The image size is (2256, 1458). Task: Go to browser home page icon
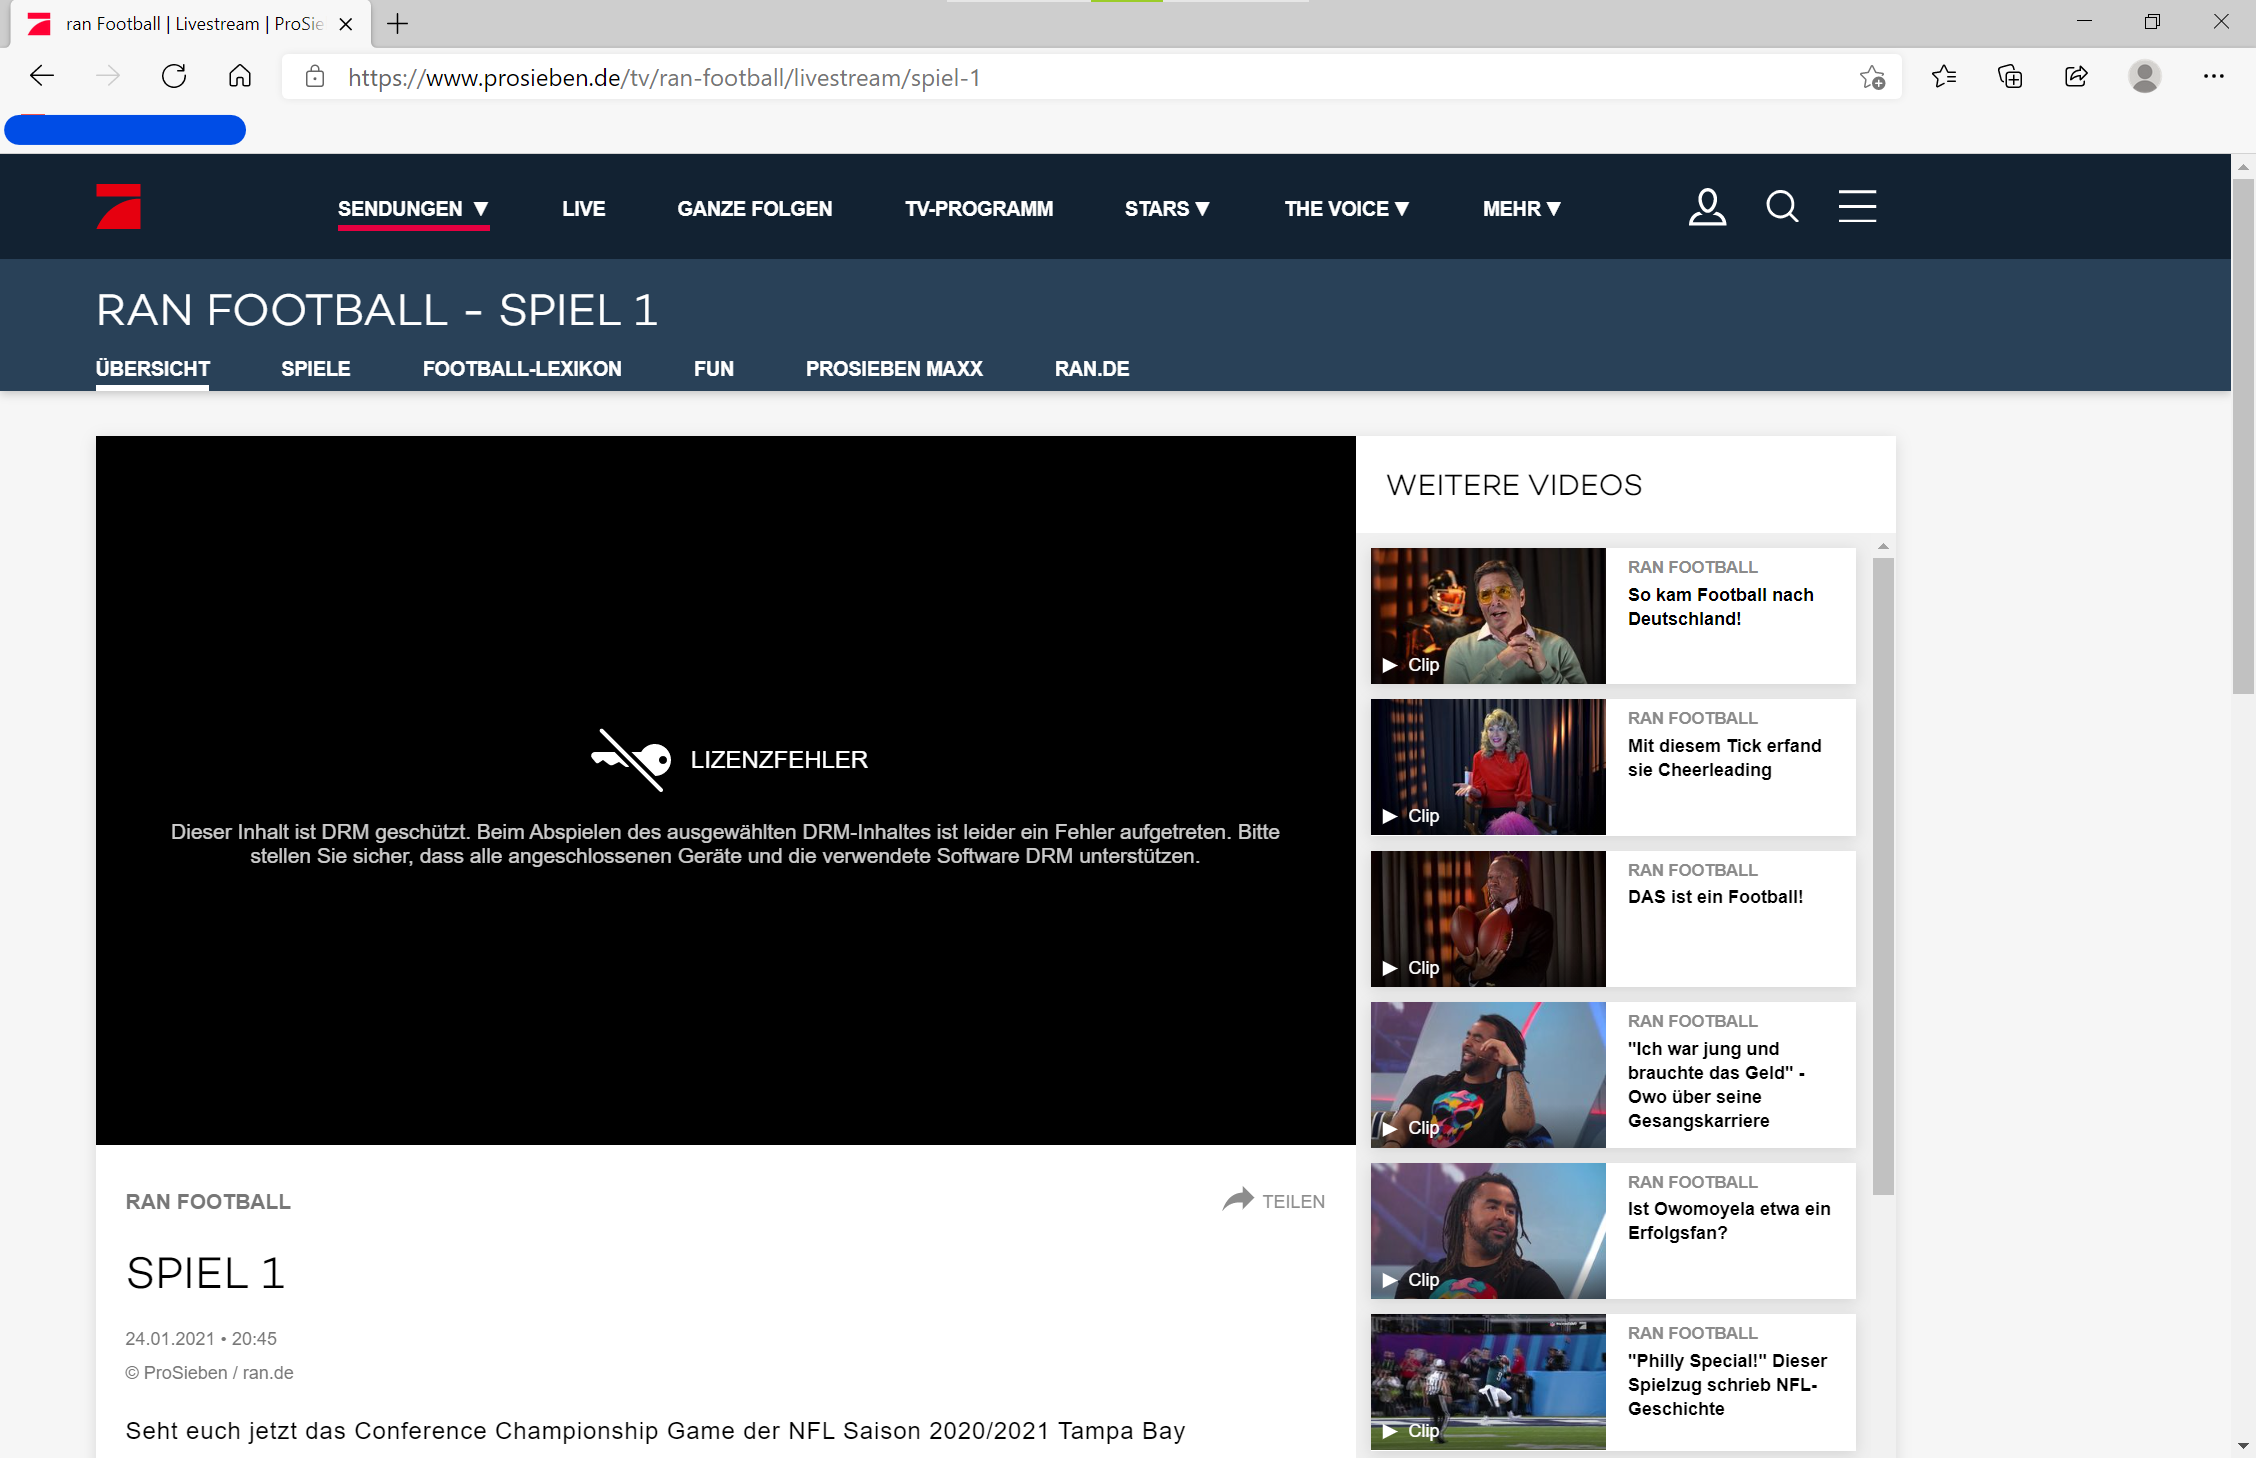pos(240,77)
